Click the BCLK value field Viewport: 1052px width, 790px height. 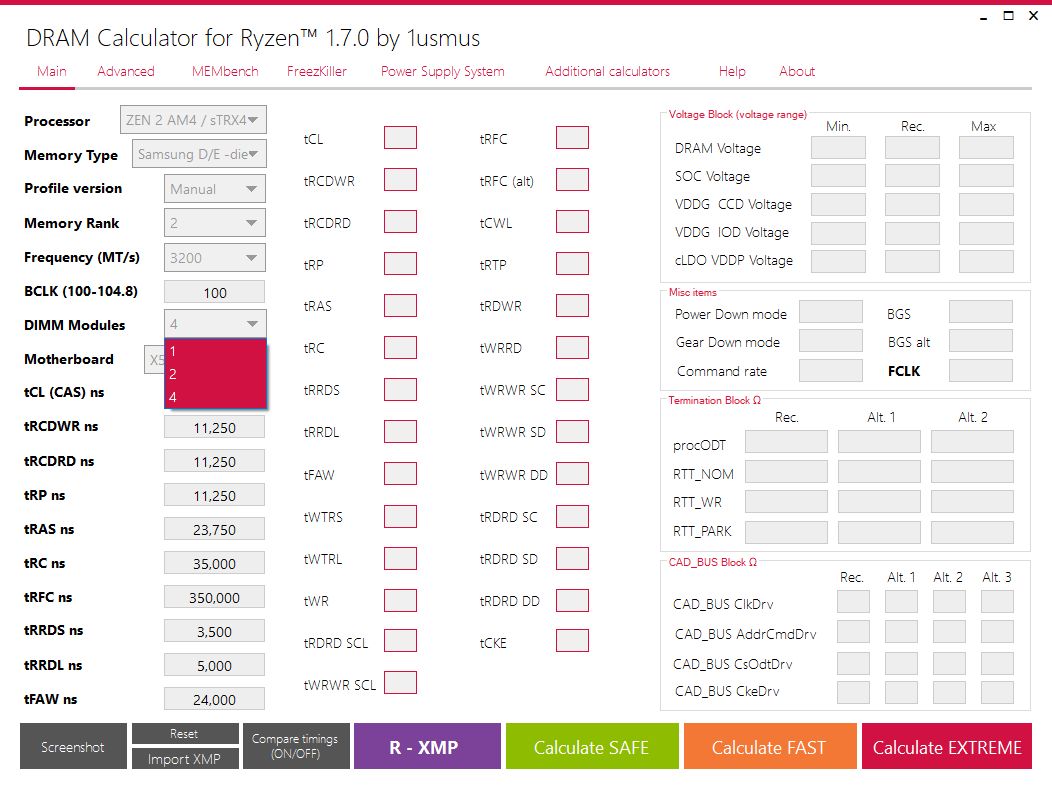[215, 293]
